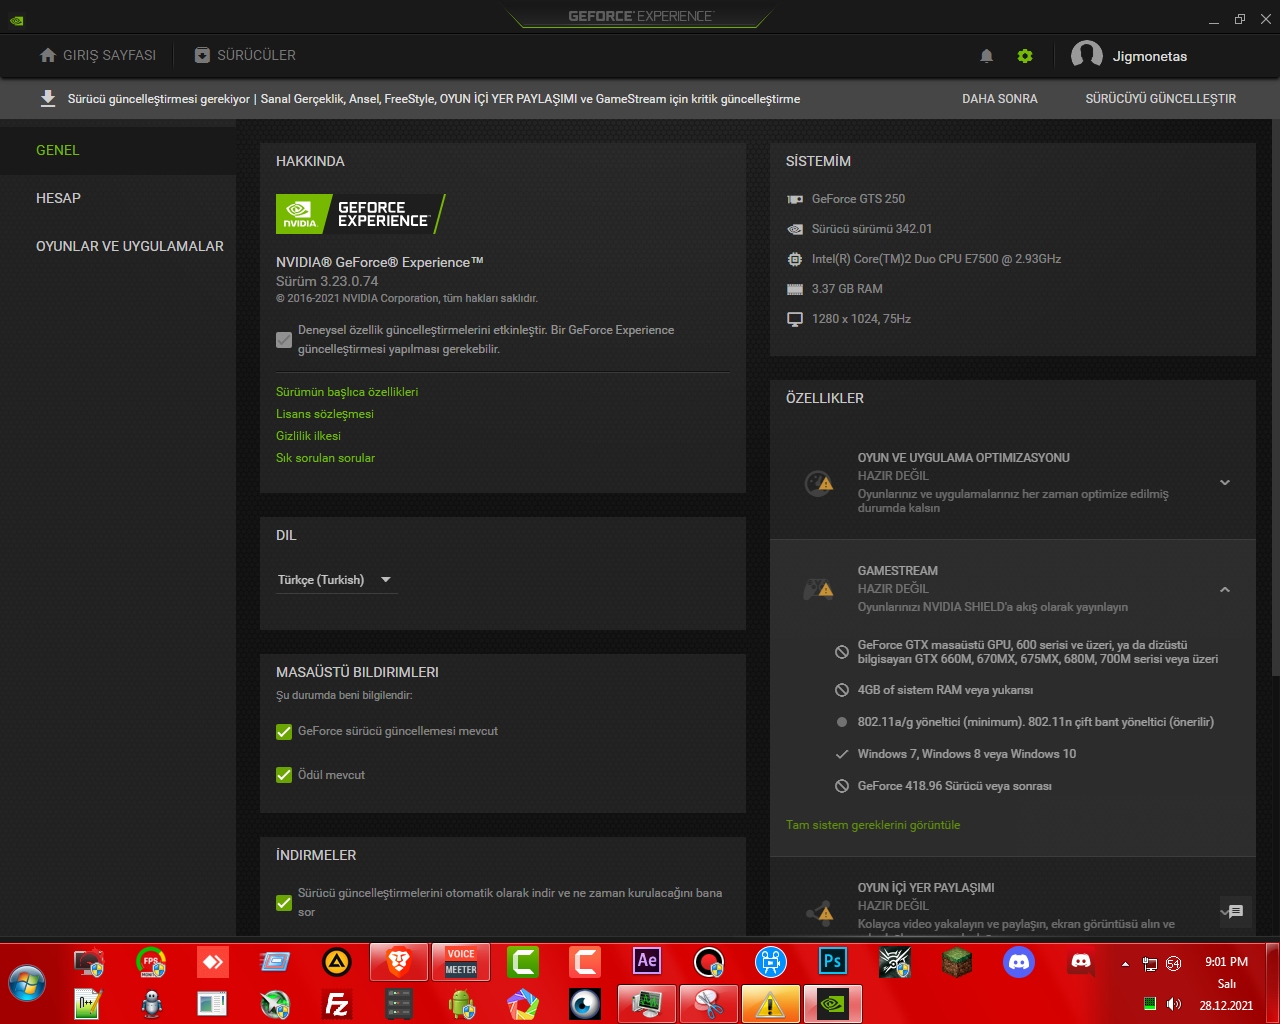Click the taskbar clock showing 9:01 PM

point(1226,962)
